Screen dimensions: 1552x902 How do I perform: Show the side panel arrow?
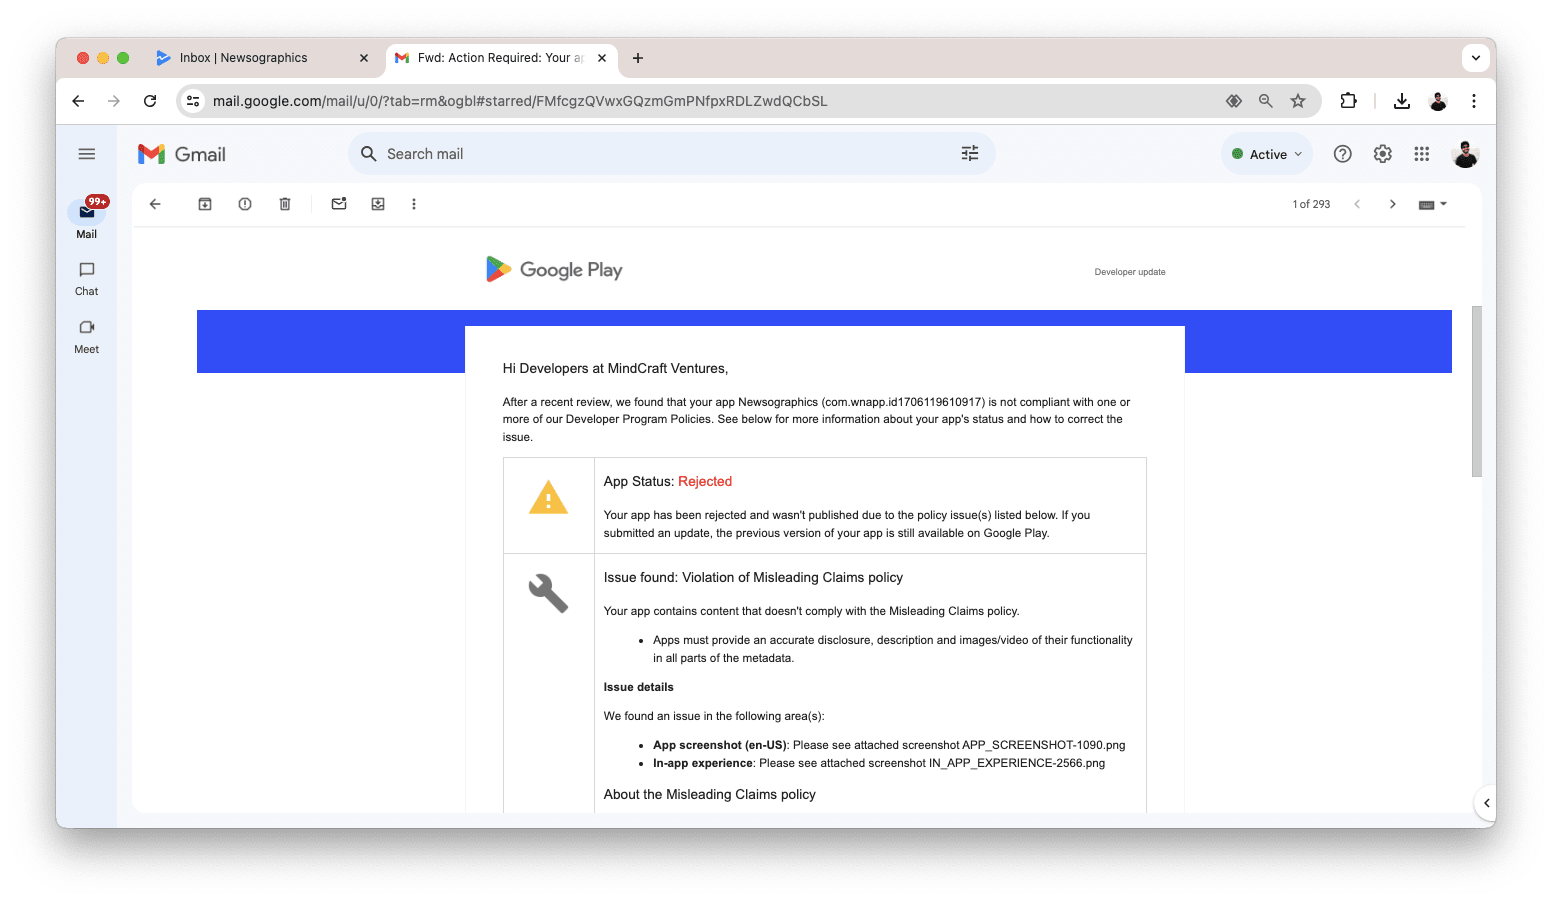tap(1486, 803)
